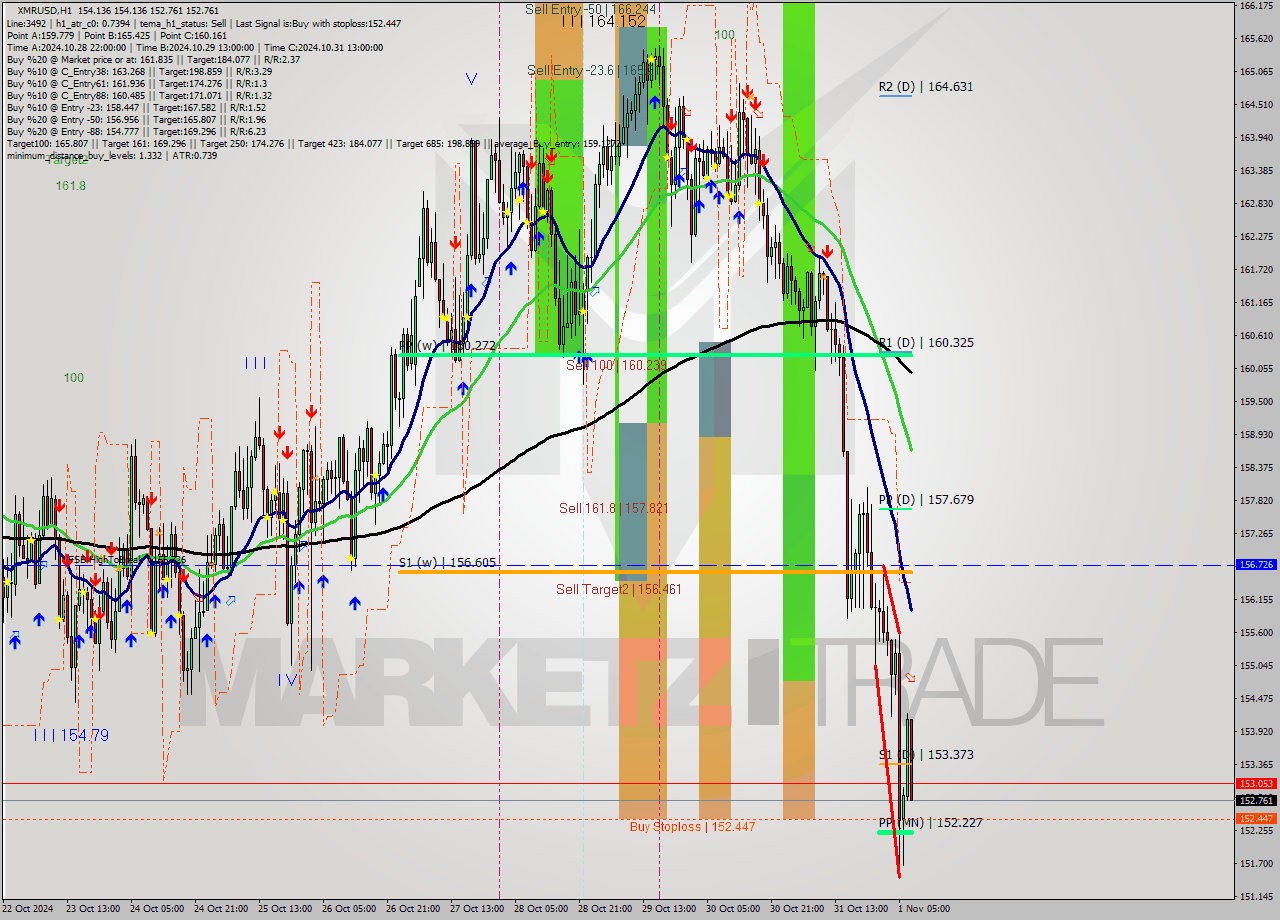This screenshot has width=1280, height=920.
Task: Click the red 153.053 price tag
Action: [x=1256, y=784]
